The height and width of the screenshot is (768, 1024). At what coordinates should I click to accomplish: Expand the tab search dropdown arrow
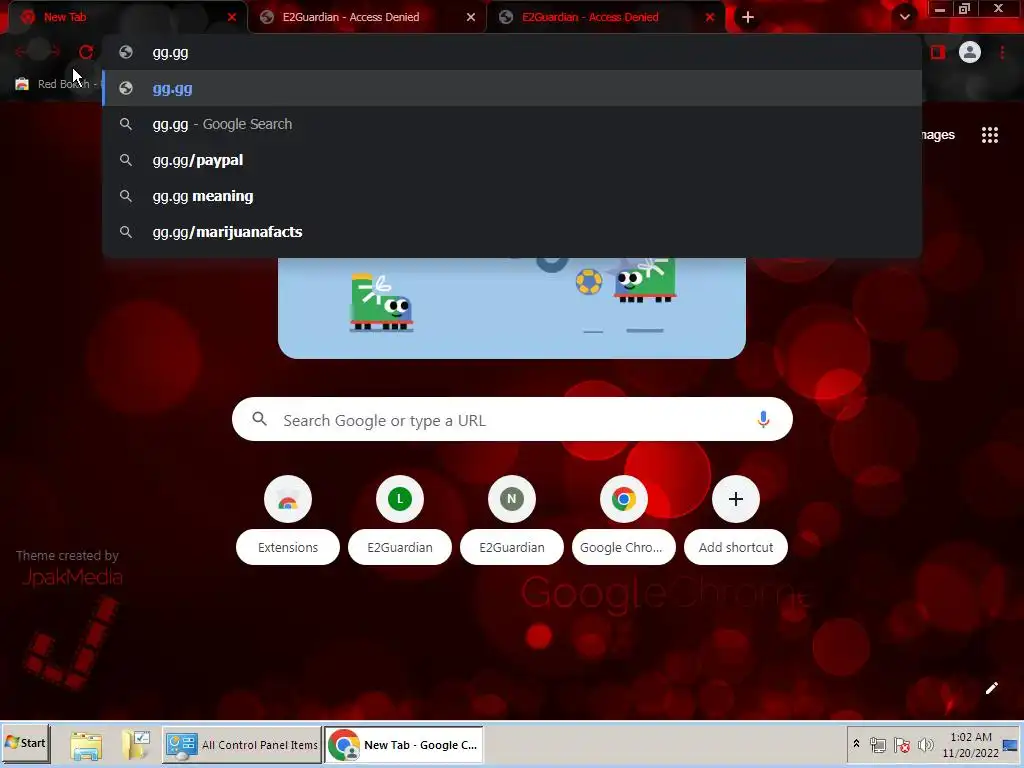pos(904,17)
